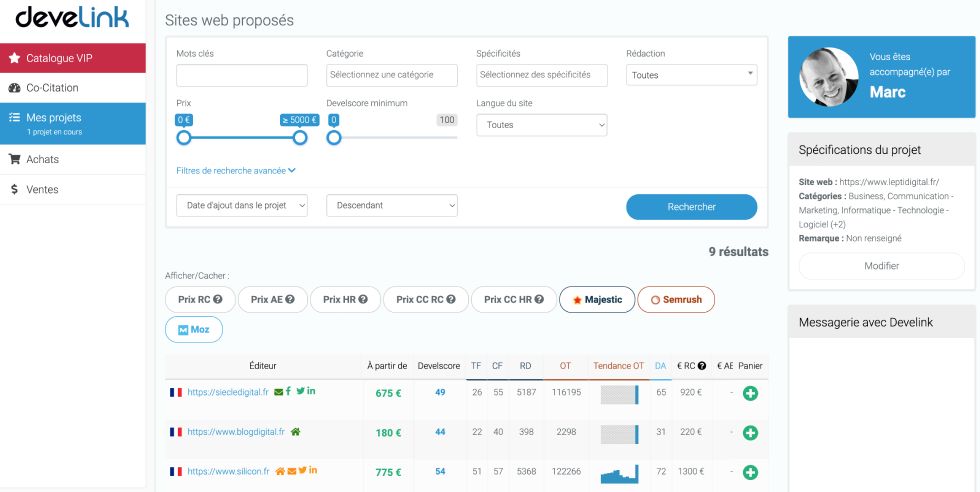
Task: Click the Tendance OT chart for silicon.fr
Action: click(x=619, y=474)
